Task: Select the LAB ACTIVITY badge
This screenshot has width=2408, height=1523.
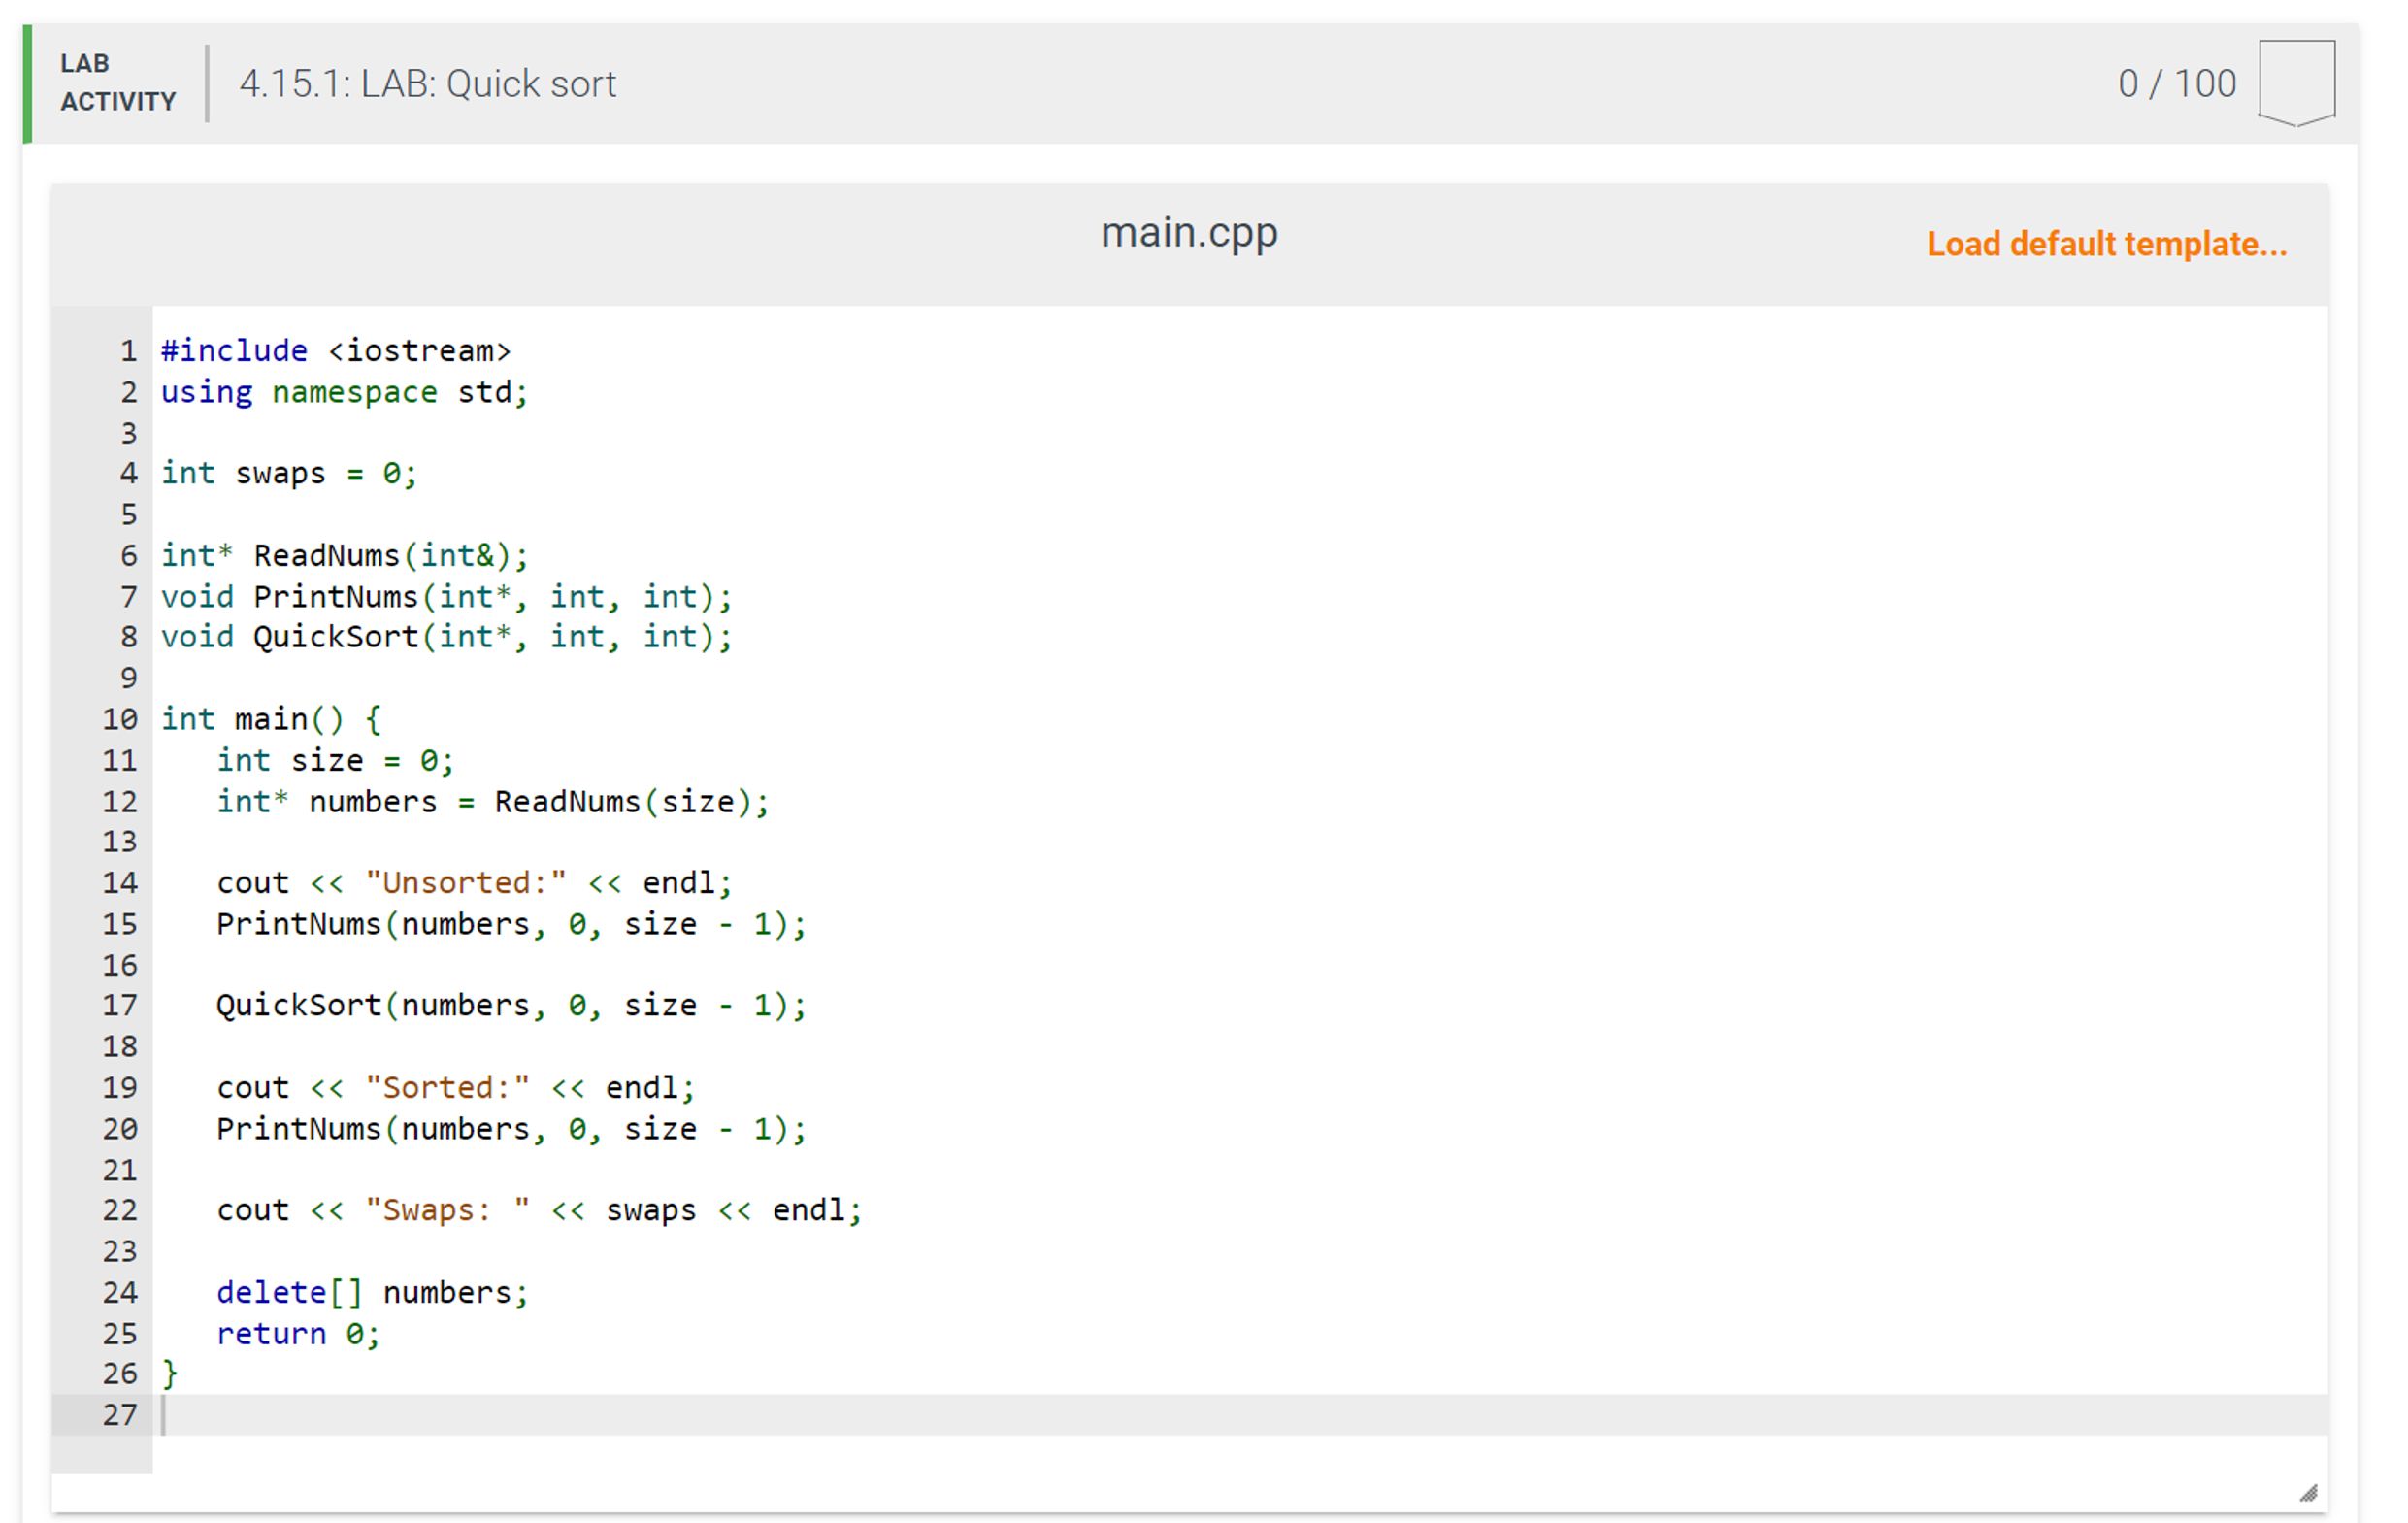Action: coord(117,81)
